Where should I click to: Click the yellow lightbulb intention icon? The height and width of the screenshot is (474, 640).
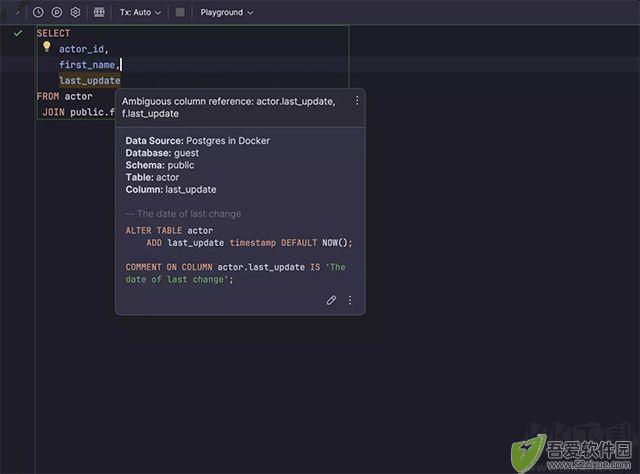pyautogui.click(x=47, y=47)
